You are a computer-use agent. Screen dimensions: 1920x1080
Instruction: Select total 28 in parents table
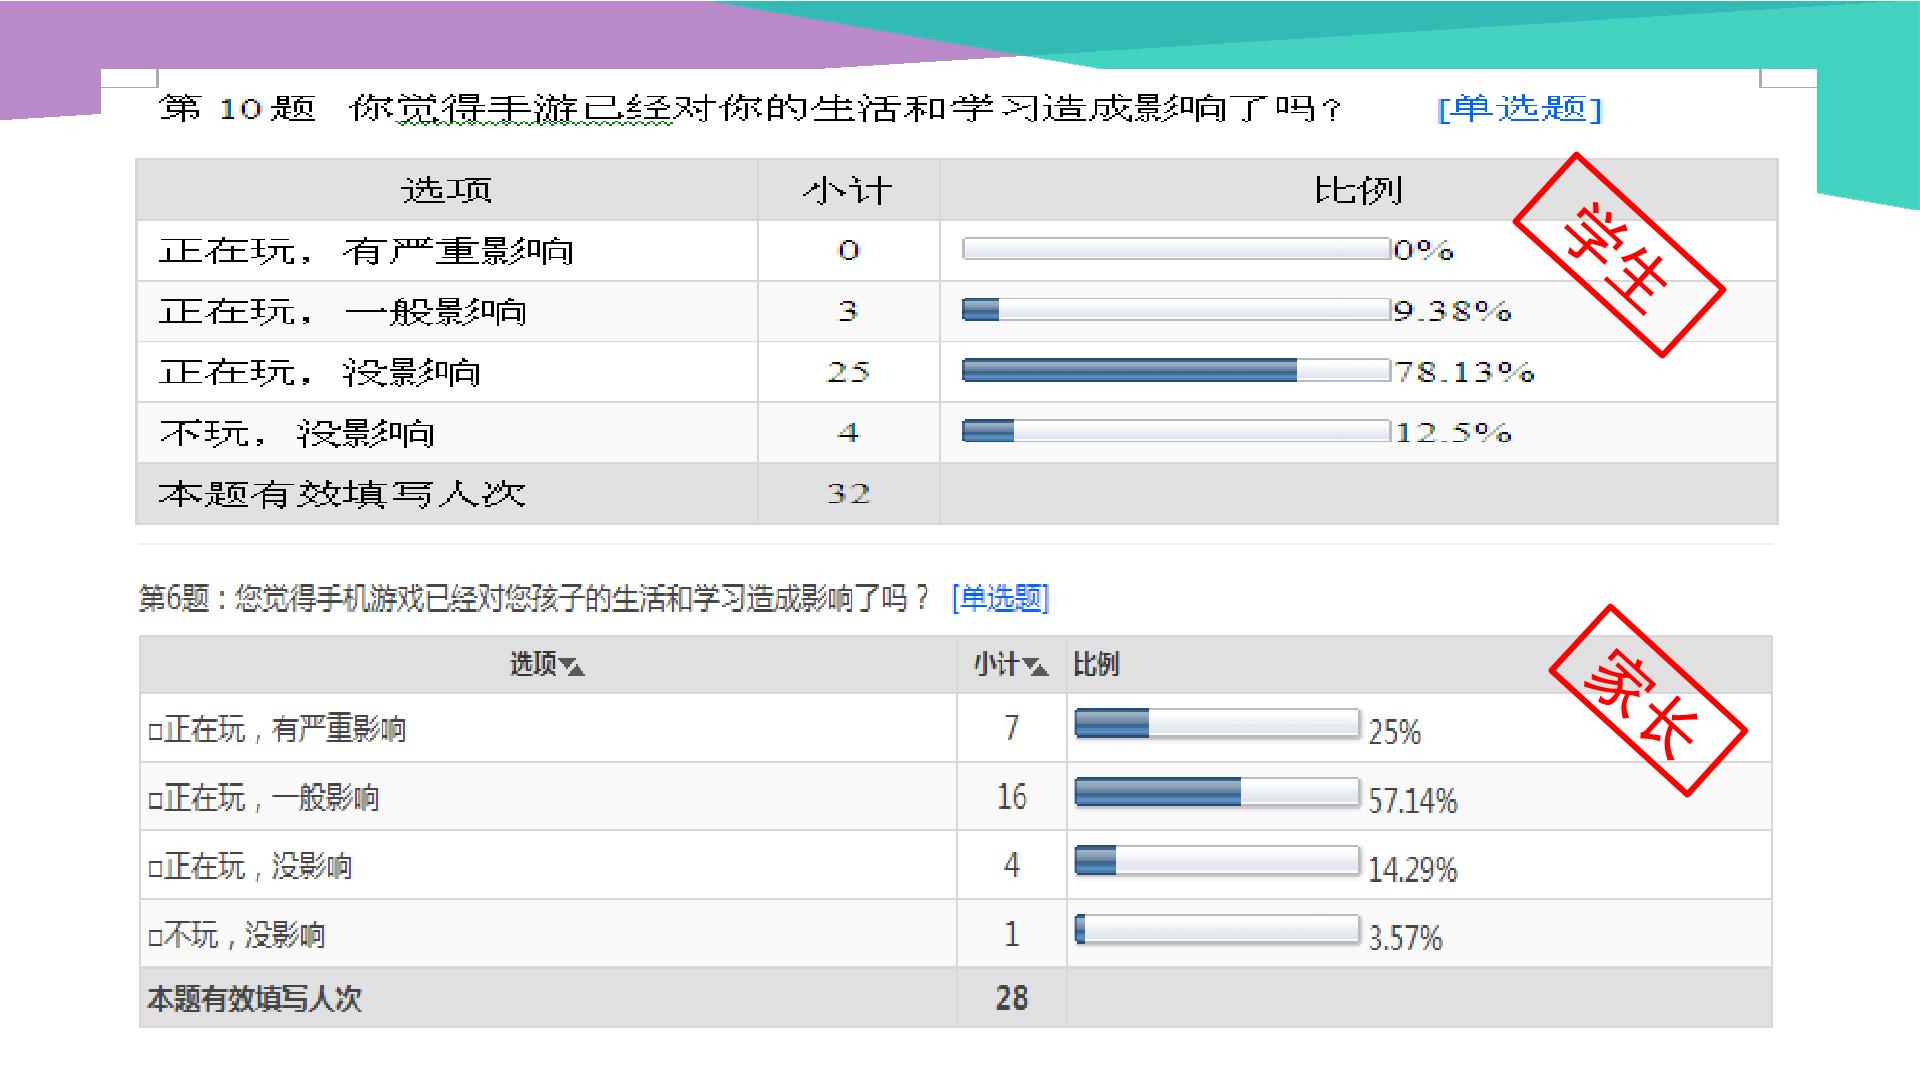1012,997
